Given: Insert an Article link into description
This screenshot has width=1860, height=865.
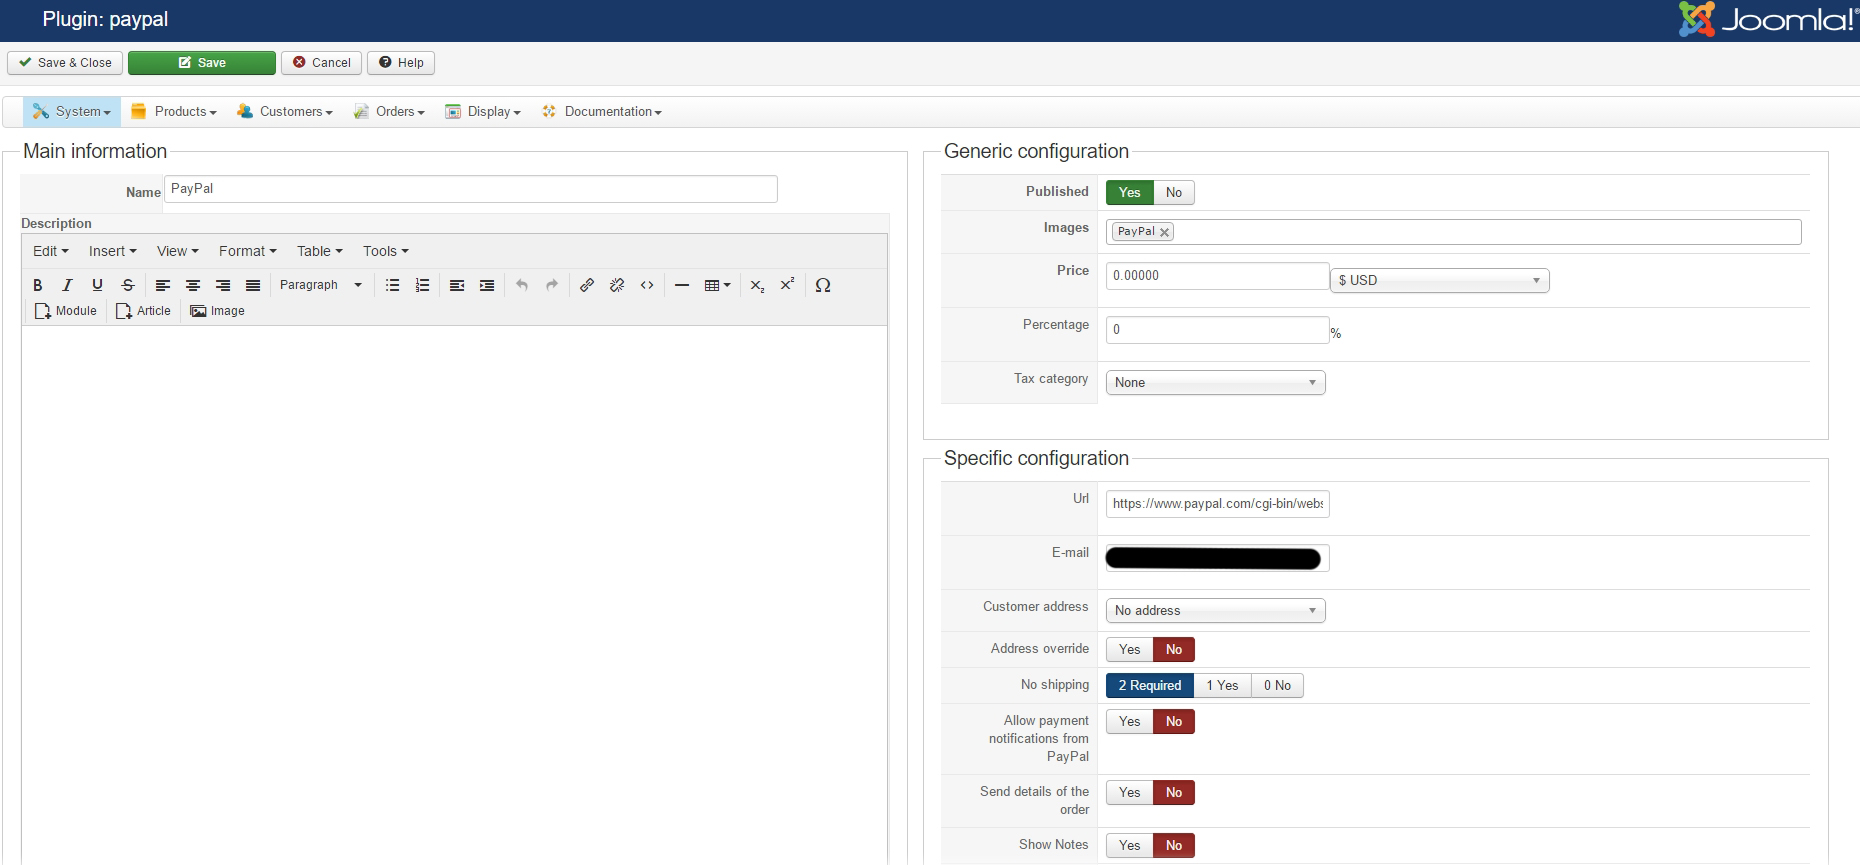Looking at the screenshot, I should [144, 311].
